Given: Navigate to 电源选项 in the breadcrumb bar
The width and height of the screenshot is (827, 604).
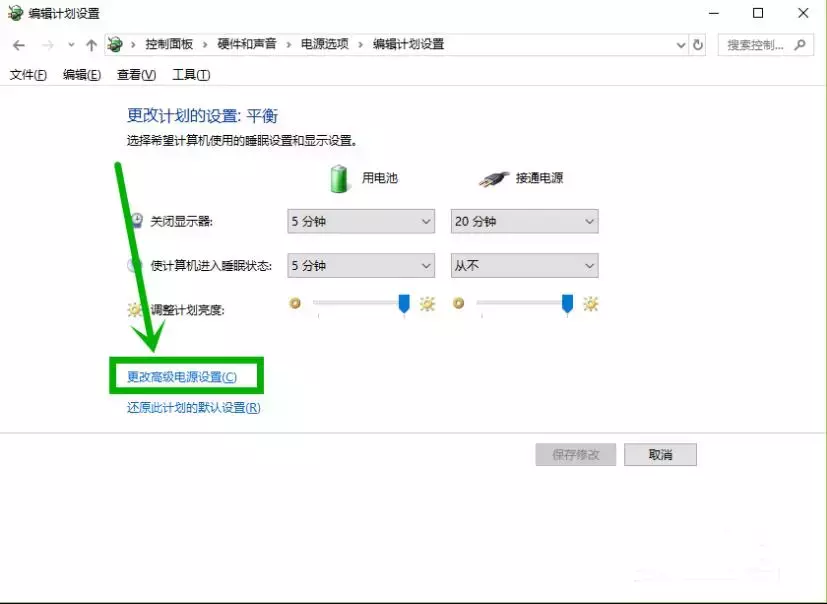Looking at the screenshot, I should pyautogui.click(x=324, y=44).
